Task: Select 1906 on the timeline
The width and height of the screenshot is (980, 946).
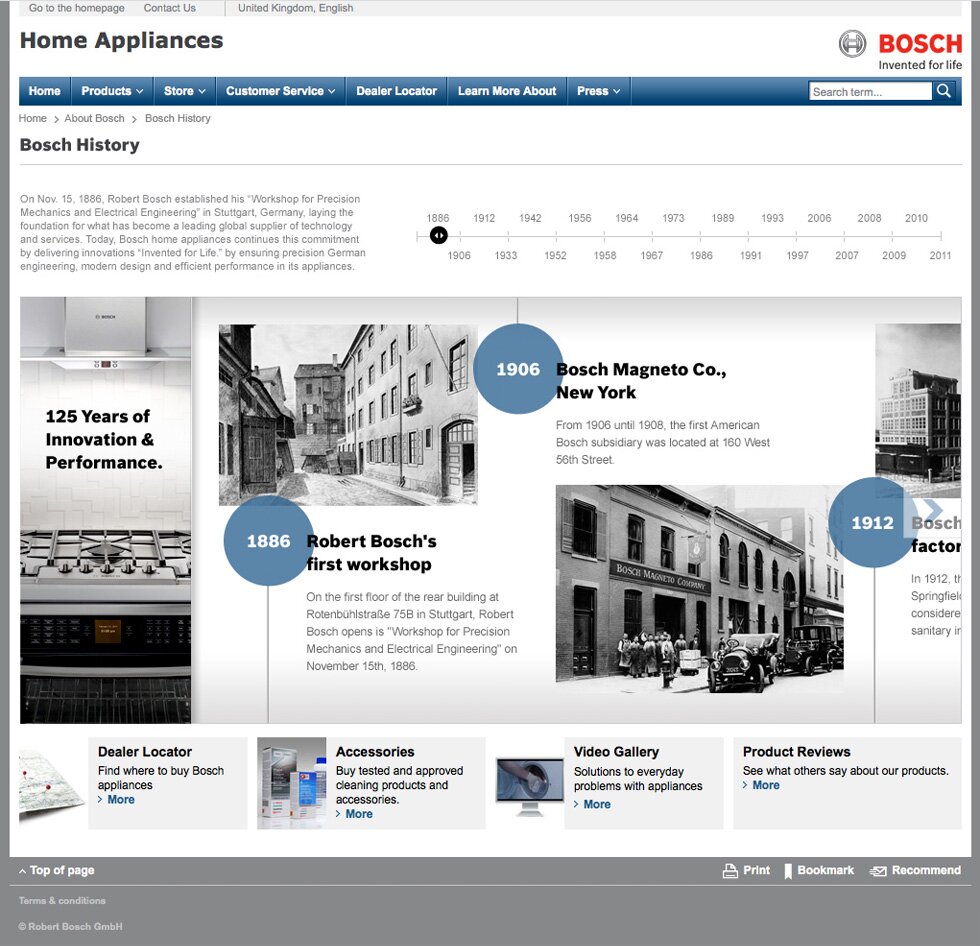Action: tap(459, 256)
